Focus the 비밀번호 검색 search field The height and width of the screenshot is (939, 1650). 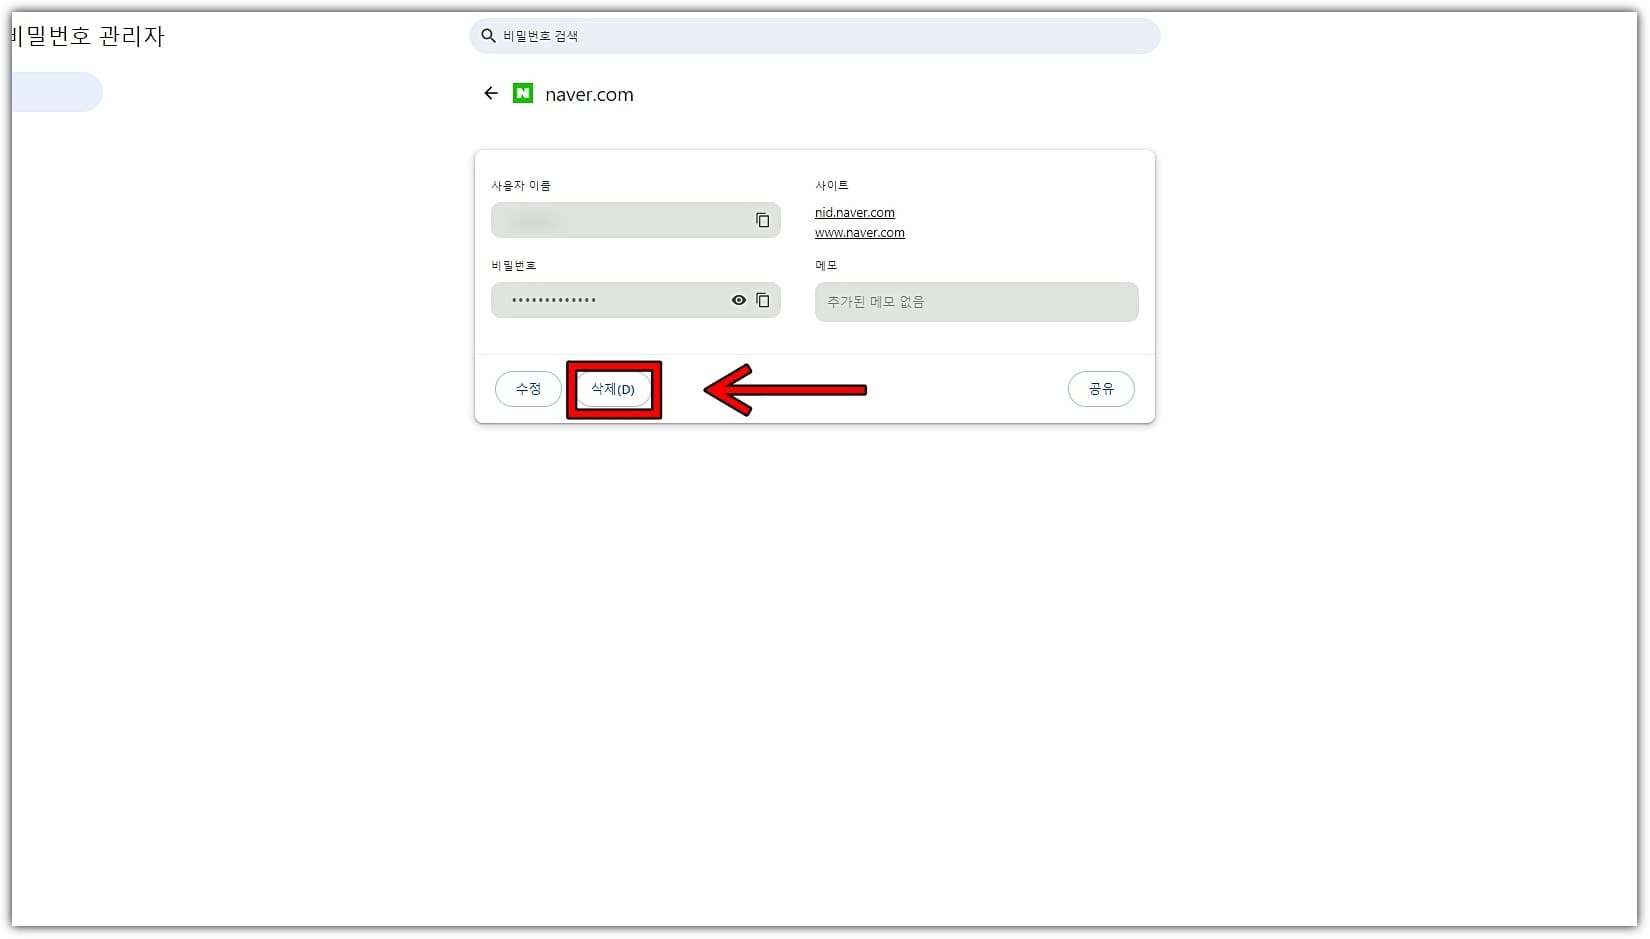[x=814, y=36]
